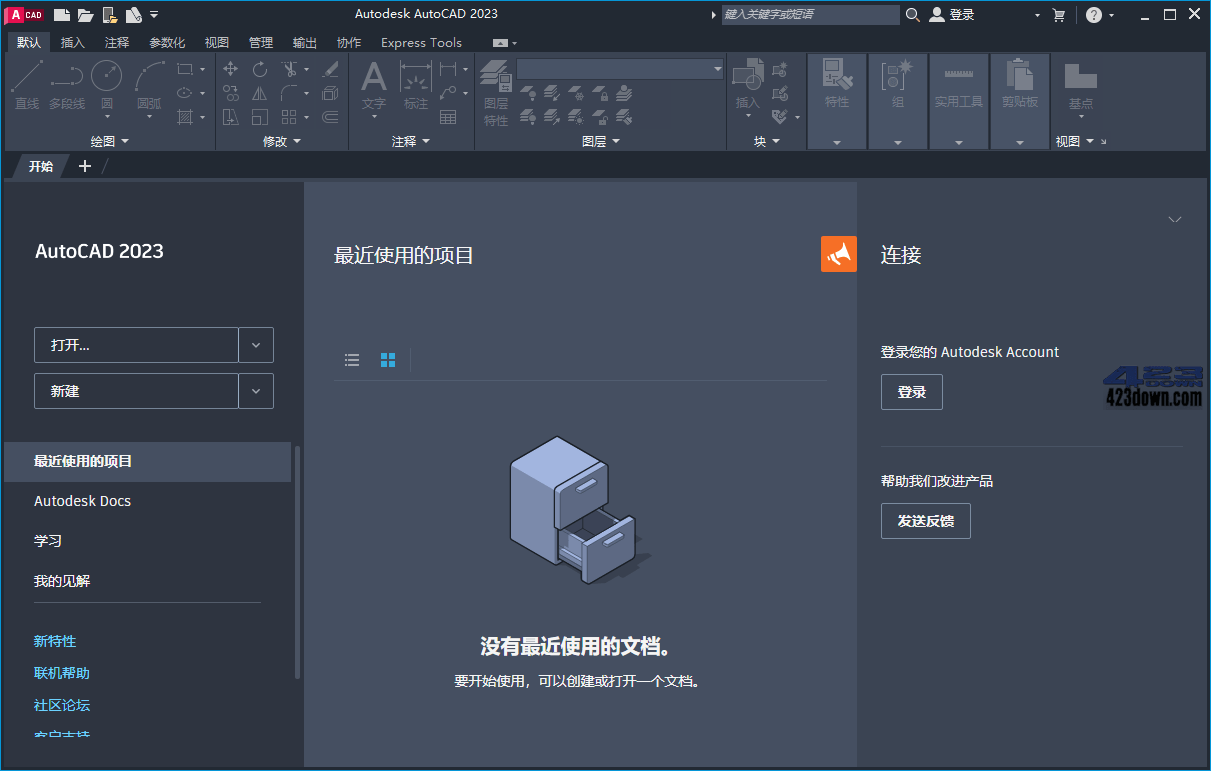Switch to the Express Tools ribbon tab
The image size is (1211, 771).
(x=421, y=43)
